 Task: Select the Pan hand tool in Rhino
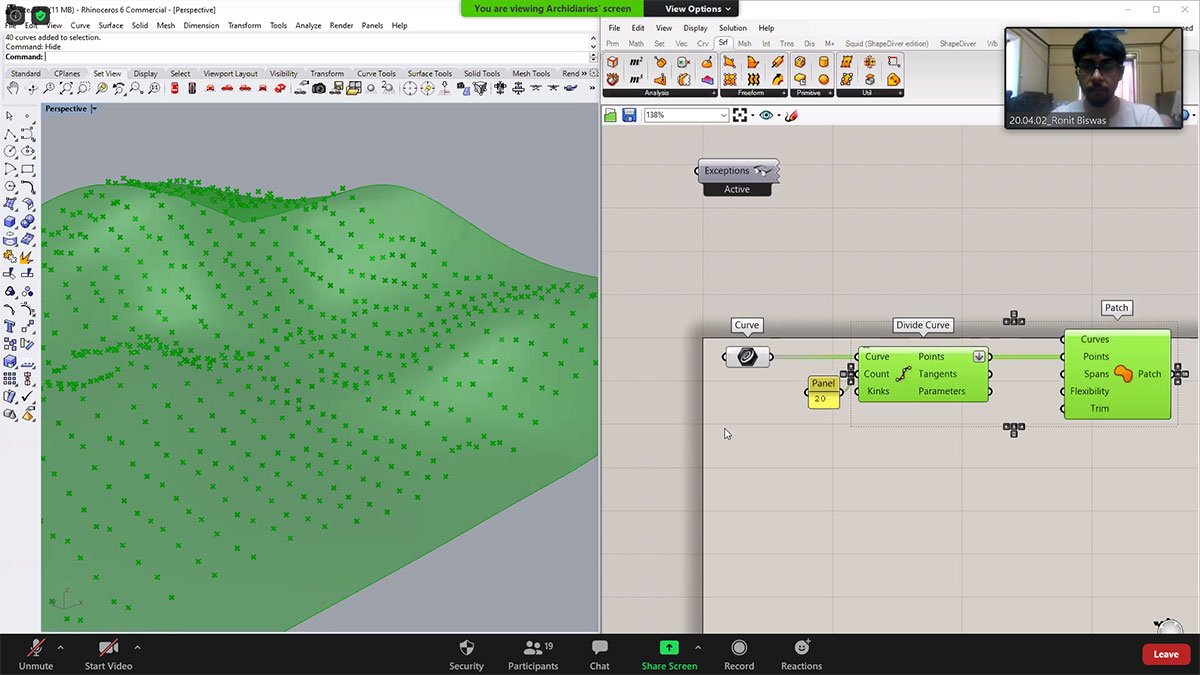click(13, 89)
